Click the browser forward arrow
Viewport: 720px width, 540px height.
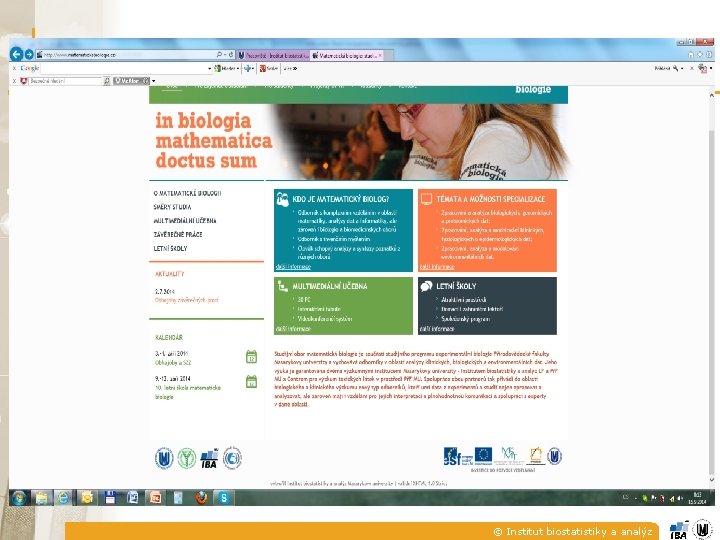pos(29,55)
